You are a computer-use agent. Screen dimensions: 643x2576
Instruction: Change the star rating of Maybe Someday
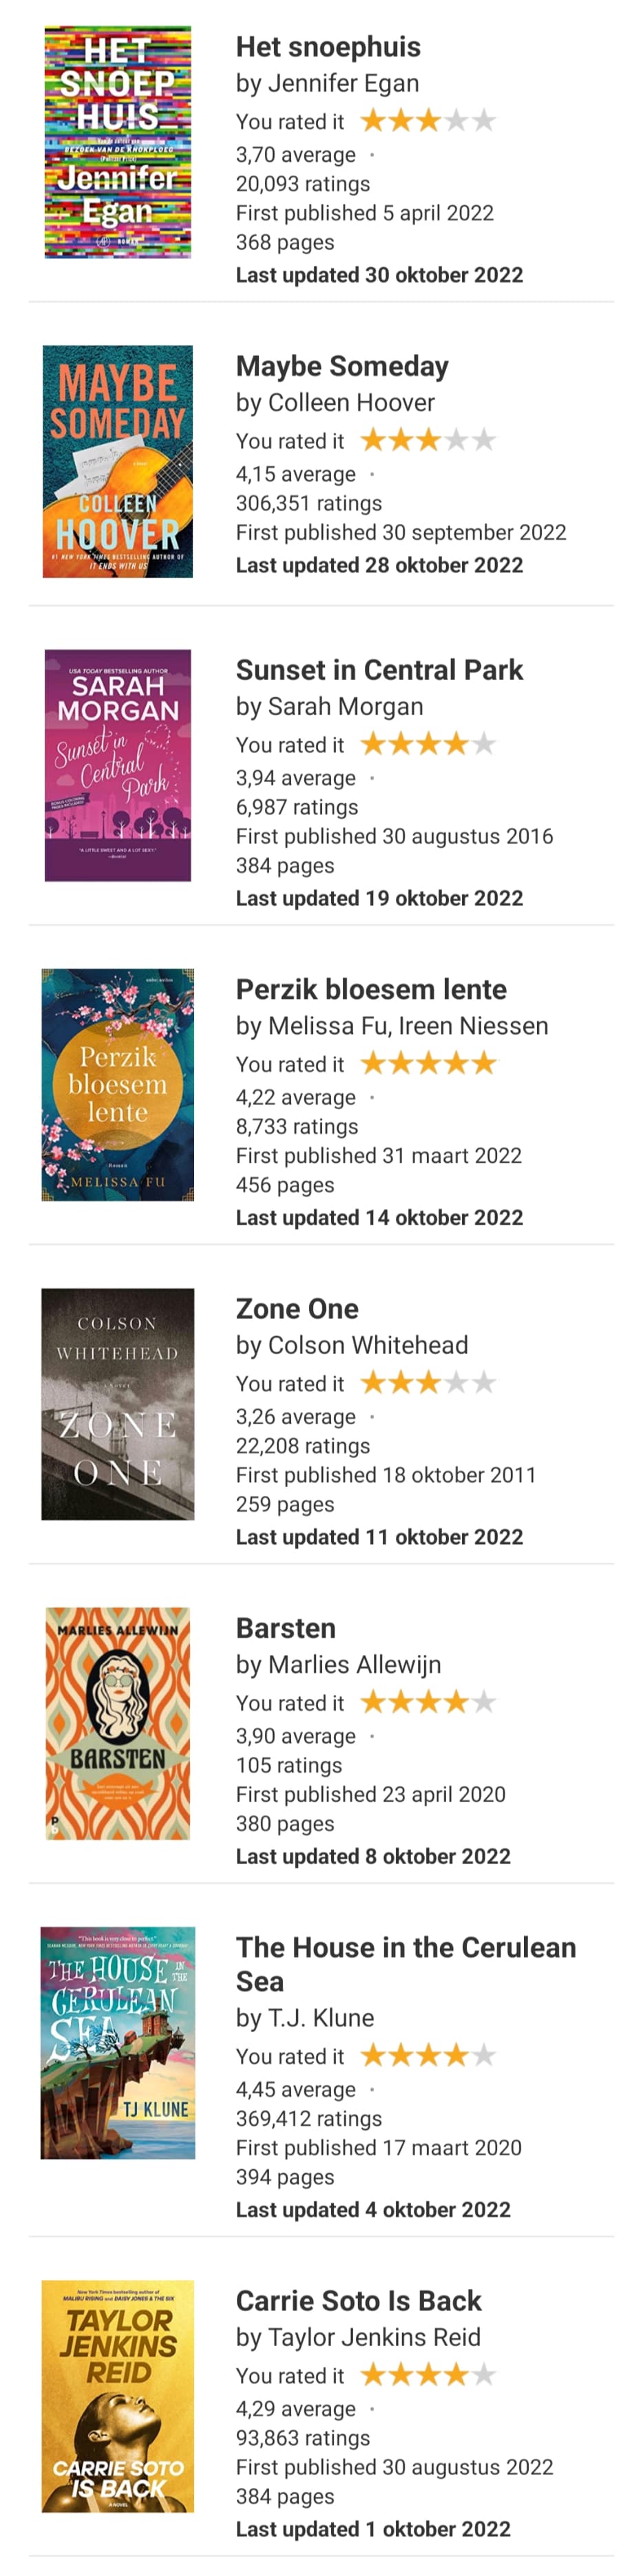pyautogui.click(x=428, y=440)
